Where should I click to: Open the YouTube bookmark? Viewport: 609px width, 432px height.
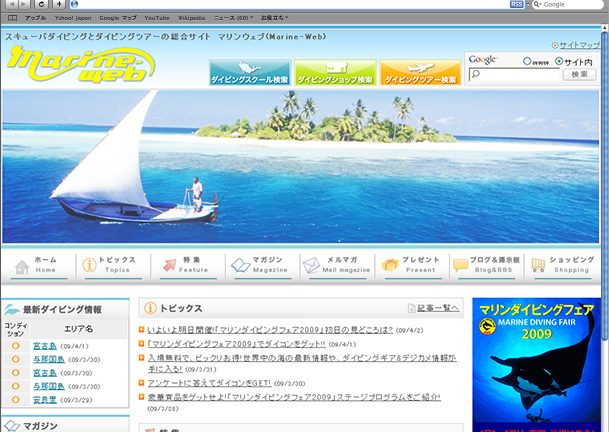pyautogui.click(x=156, y=18)
